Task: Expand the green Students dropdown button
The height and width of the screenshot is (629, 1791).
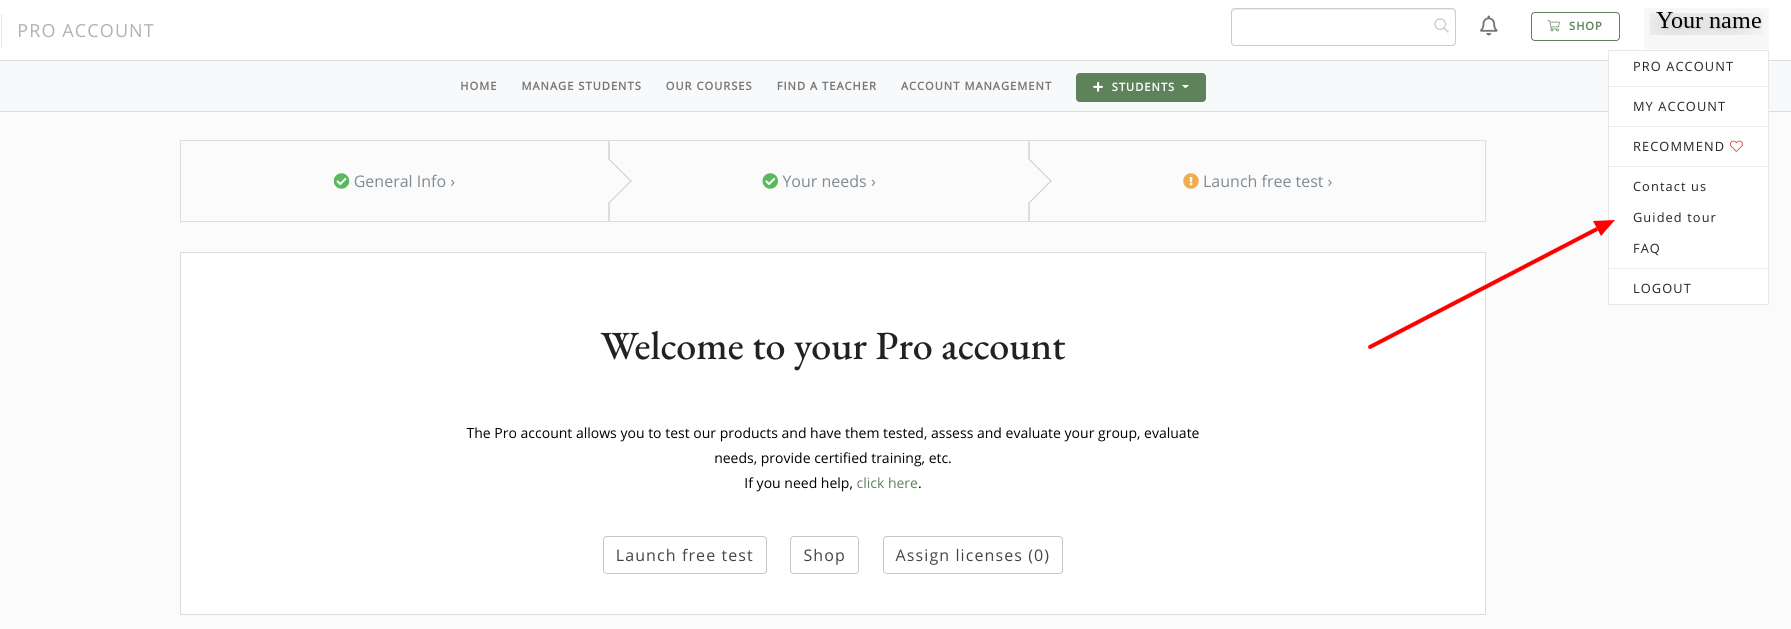Action: pos(1140,87)
